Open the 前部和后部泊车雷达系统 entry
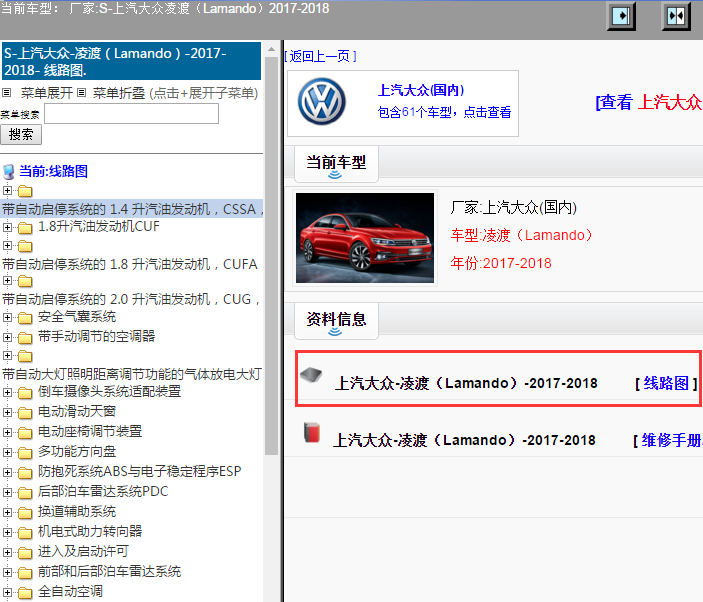 click(109, 571)
